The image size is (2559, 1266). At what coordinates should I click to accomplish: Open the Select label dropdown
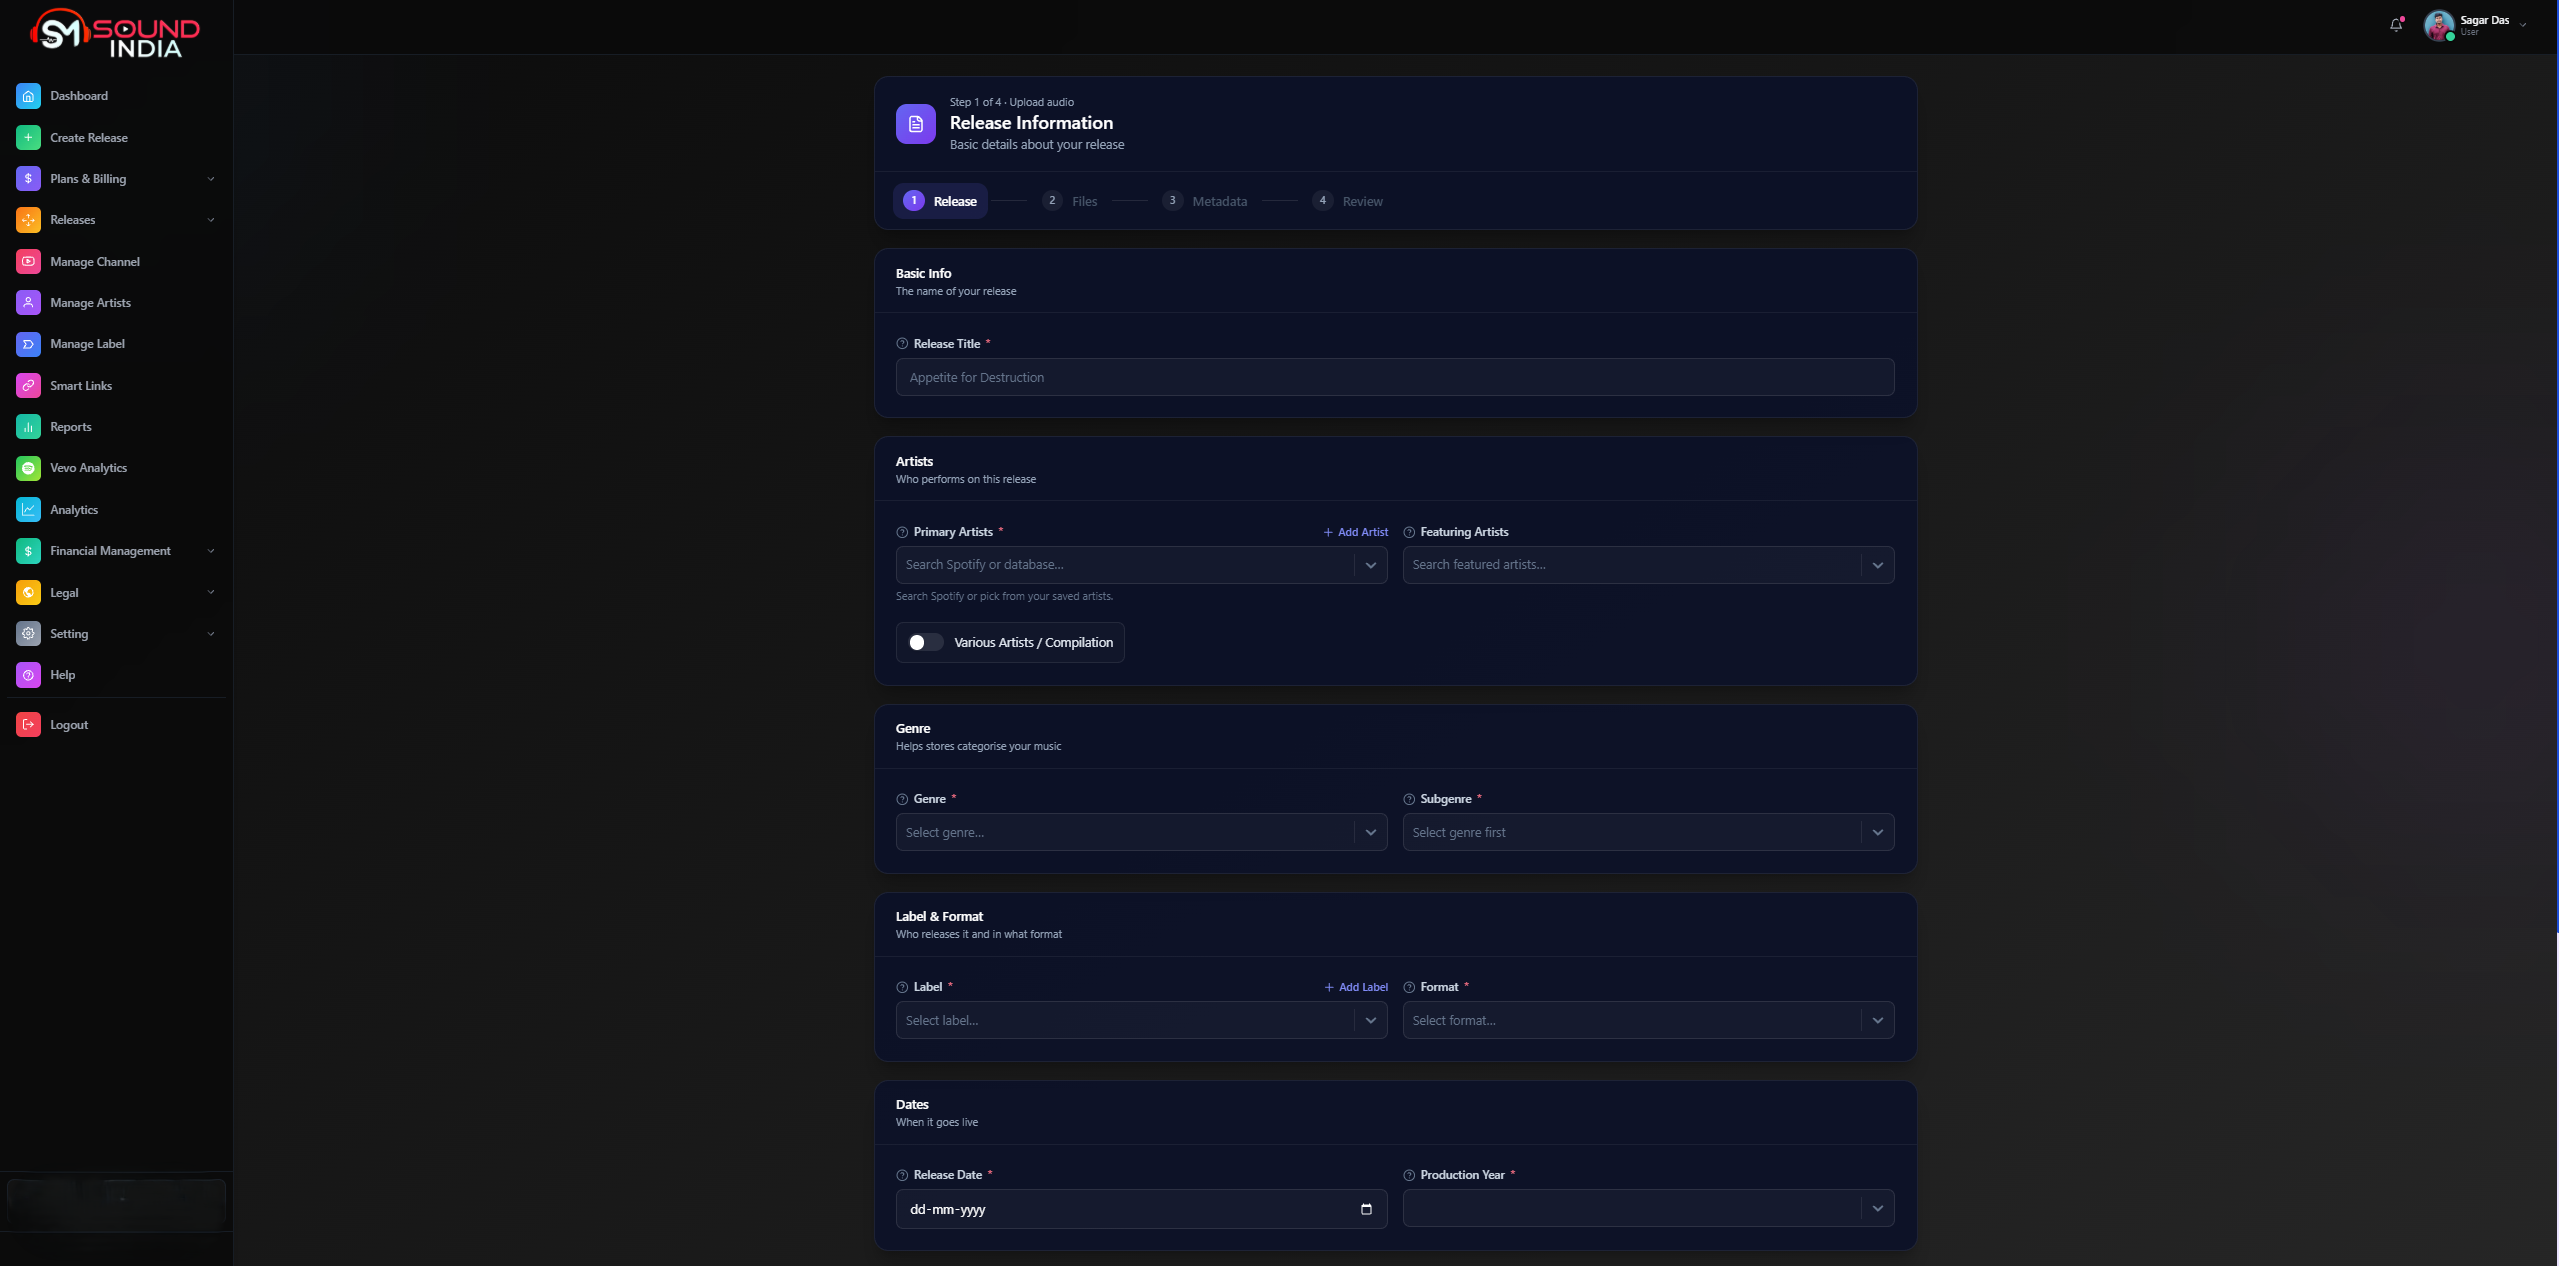pyautogui.click(x=1371, y=1020)
